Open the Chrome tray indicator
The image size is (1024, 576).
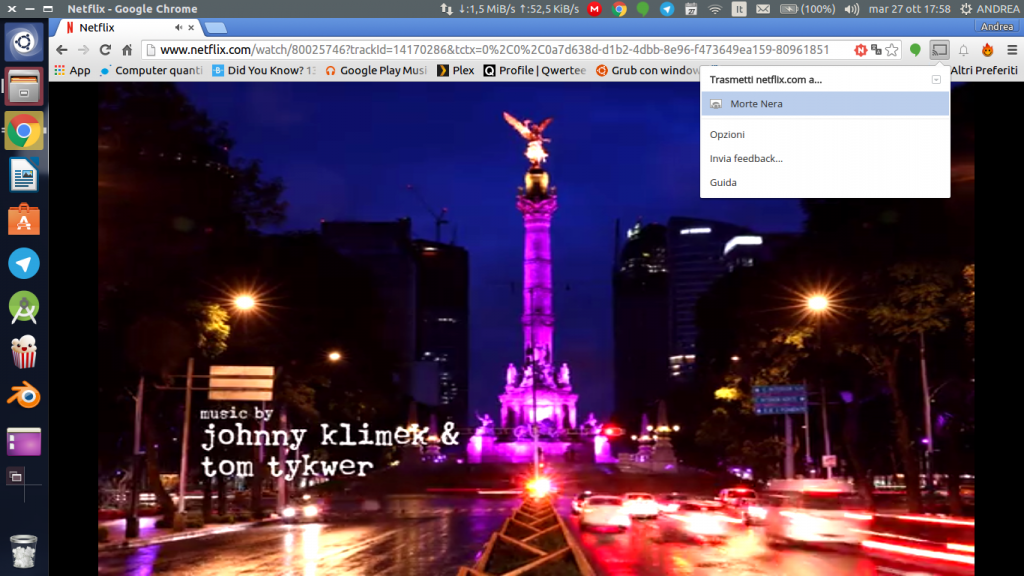tap(619, 9)
